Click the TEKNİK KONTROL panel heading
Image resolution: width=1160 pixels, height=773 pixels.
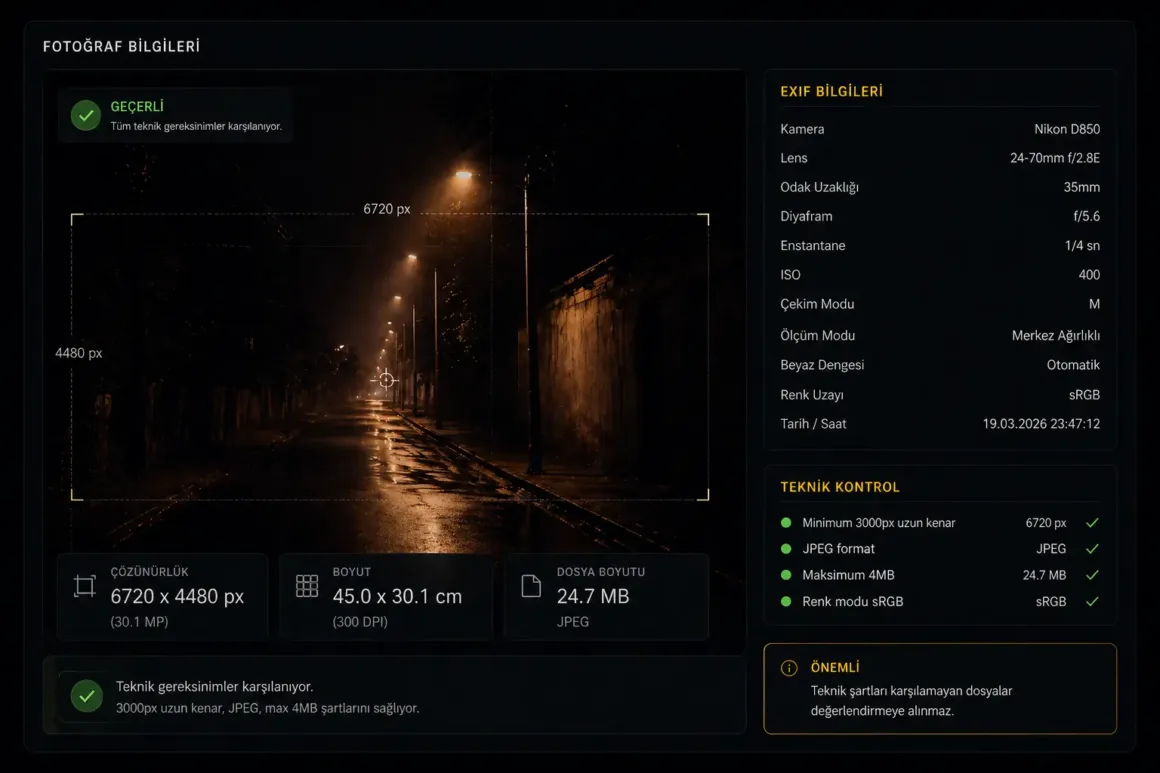pos(839,488)
